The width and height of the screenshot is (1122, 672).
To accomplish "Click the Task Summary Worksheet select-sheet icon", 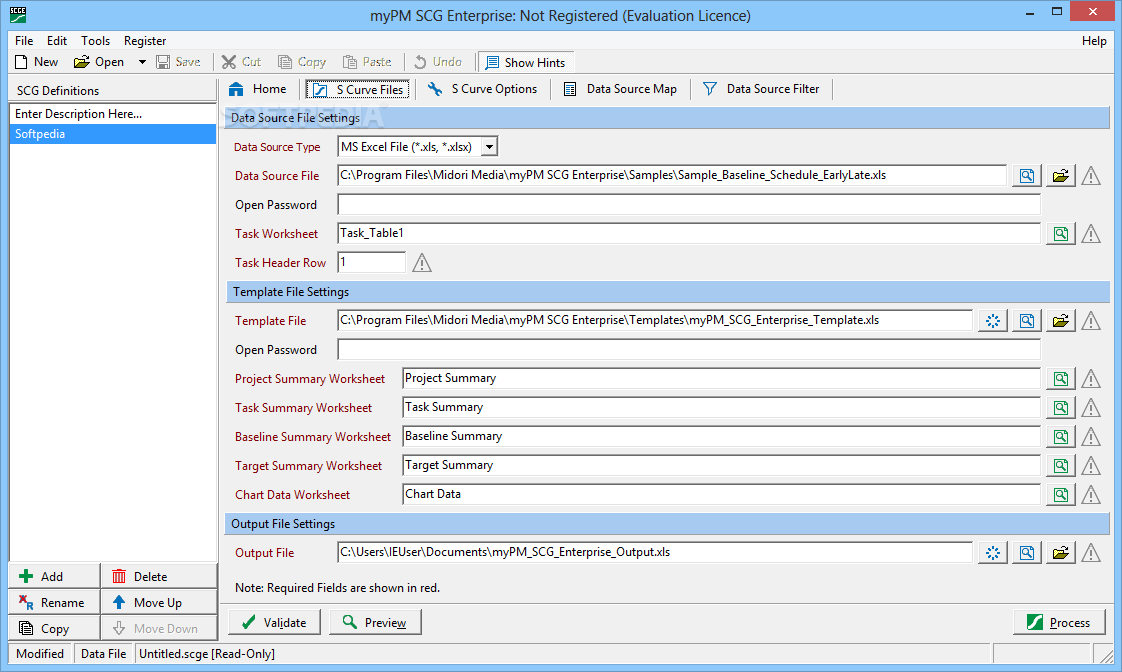I will pyautogui.click(x=1060, y=408).
